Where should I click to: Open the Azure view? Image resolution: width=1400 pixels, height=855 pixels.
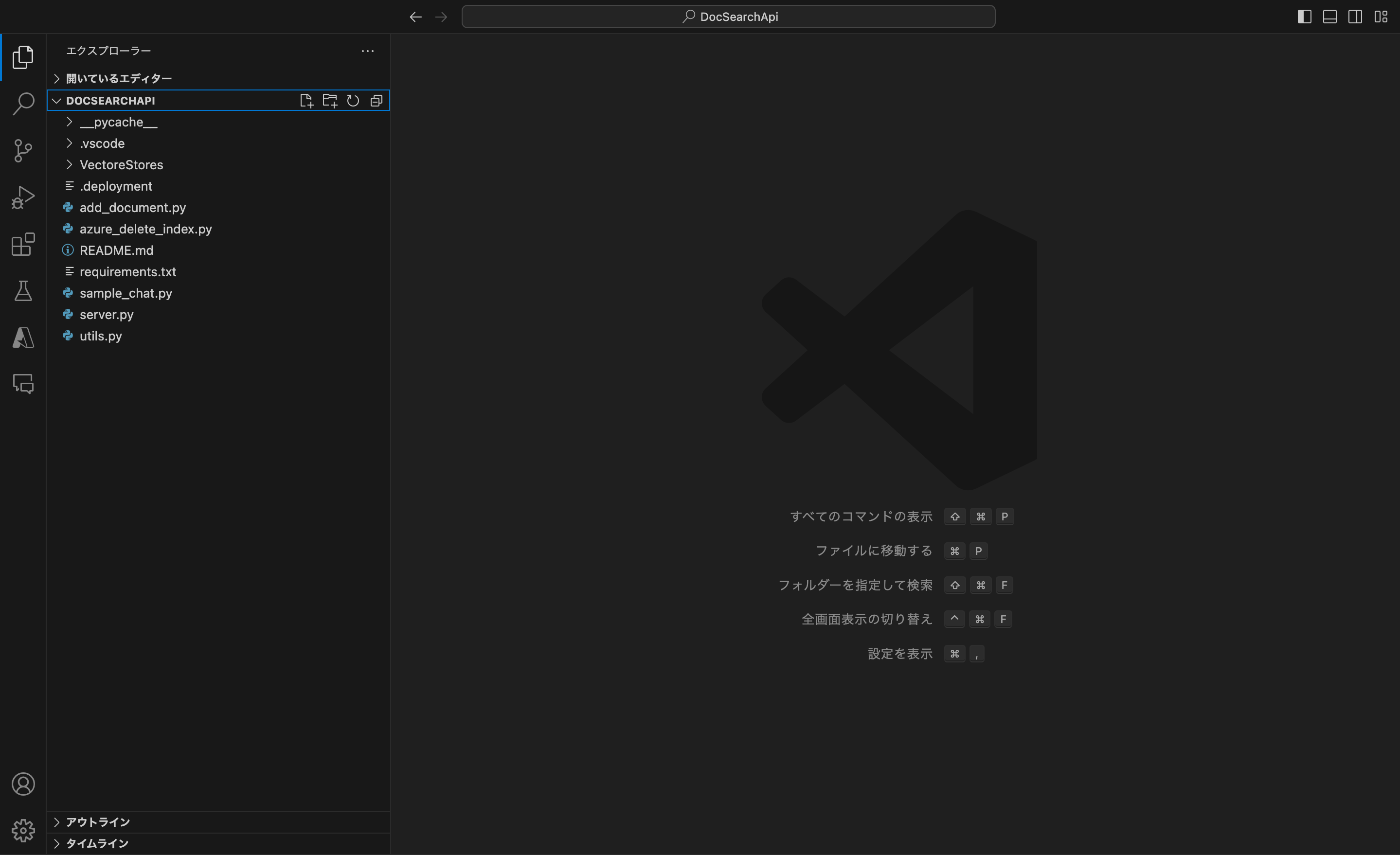tap(23, 337)
